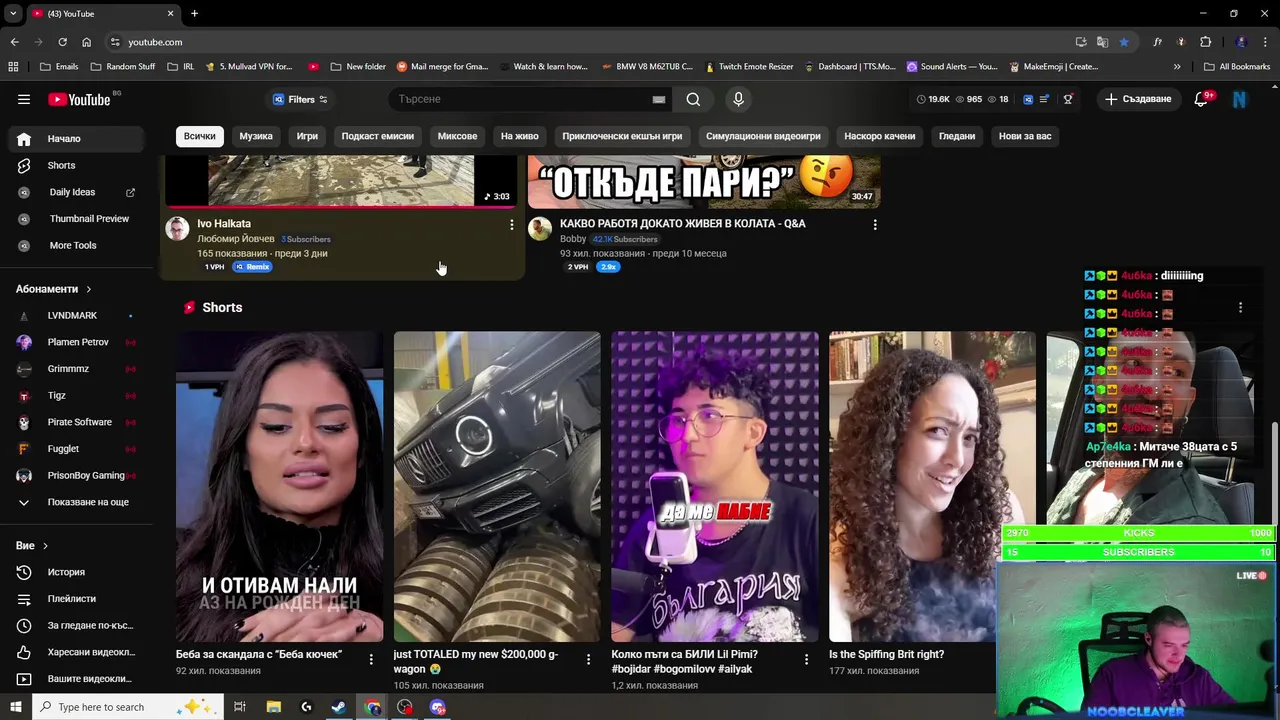Open Pirate Software channel
The width and height of the screenshot is (1280, 720).
coord(77,422)
